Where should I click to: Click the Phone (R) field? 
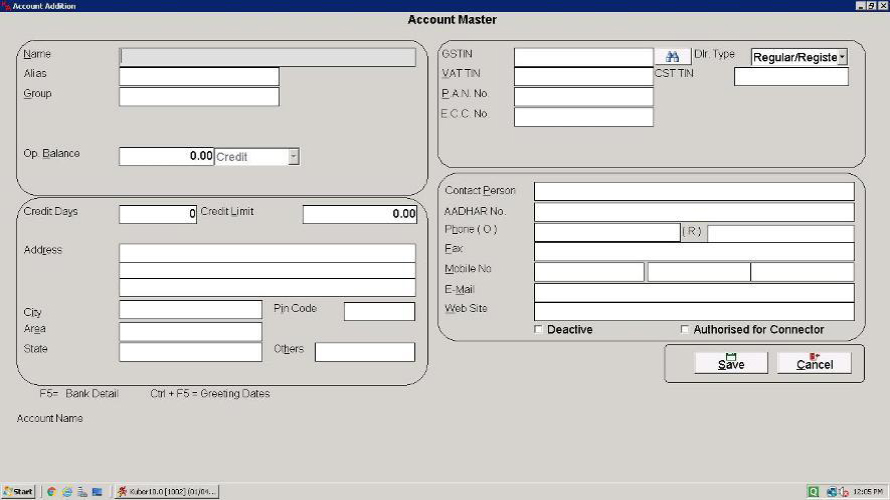coord(780,233)
